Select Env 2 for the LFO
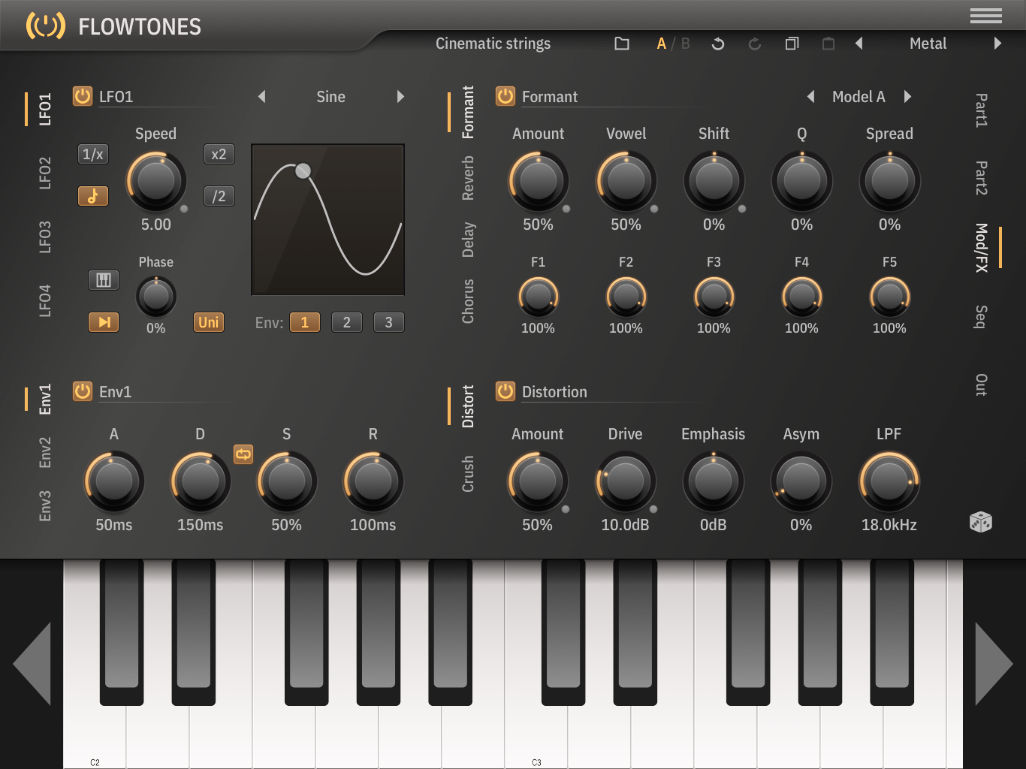This screenshot has width=1026, height=769. (347, 322)
